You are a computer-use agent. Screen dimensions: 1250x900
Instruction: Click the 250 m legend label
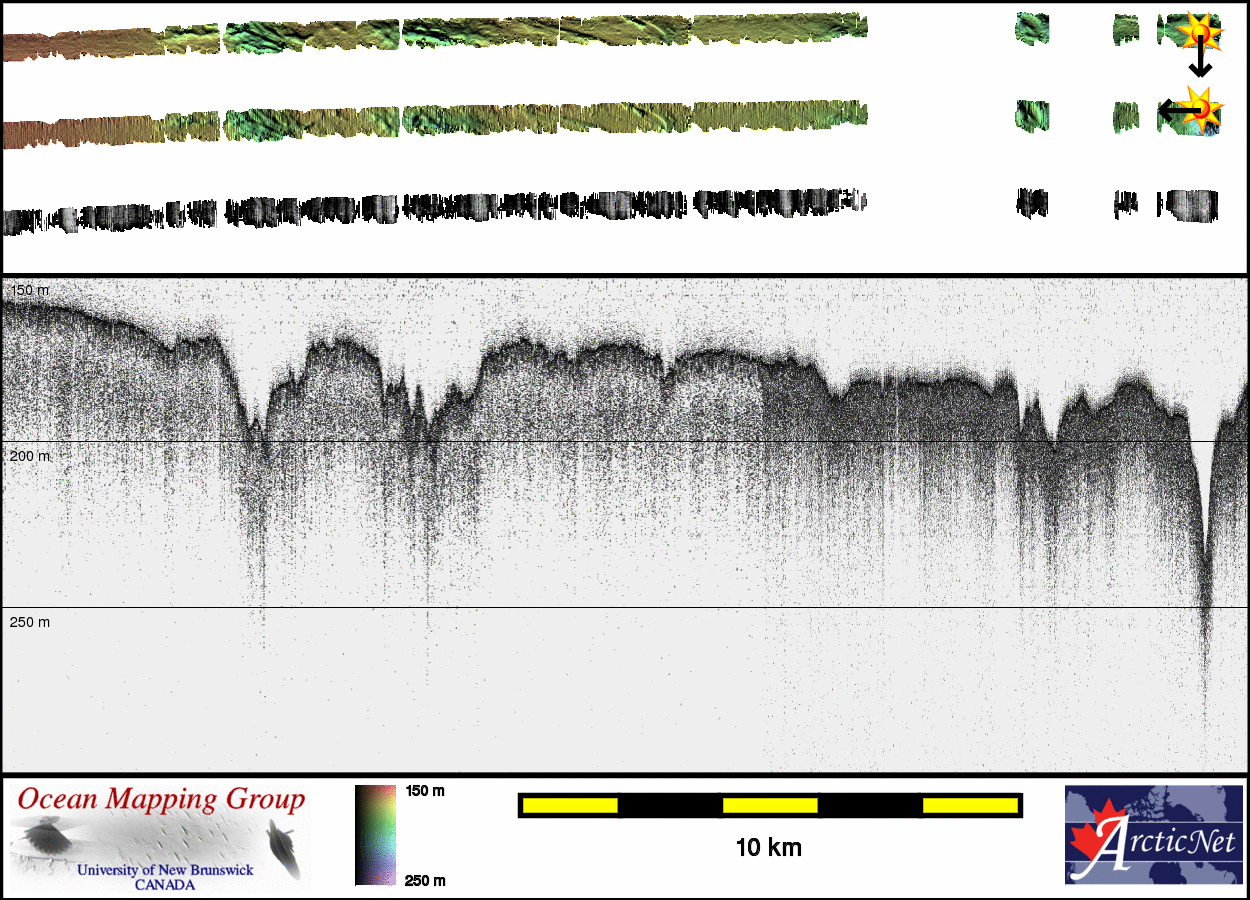(x=425, y=880)
